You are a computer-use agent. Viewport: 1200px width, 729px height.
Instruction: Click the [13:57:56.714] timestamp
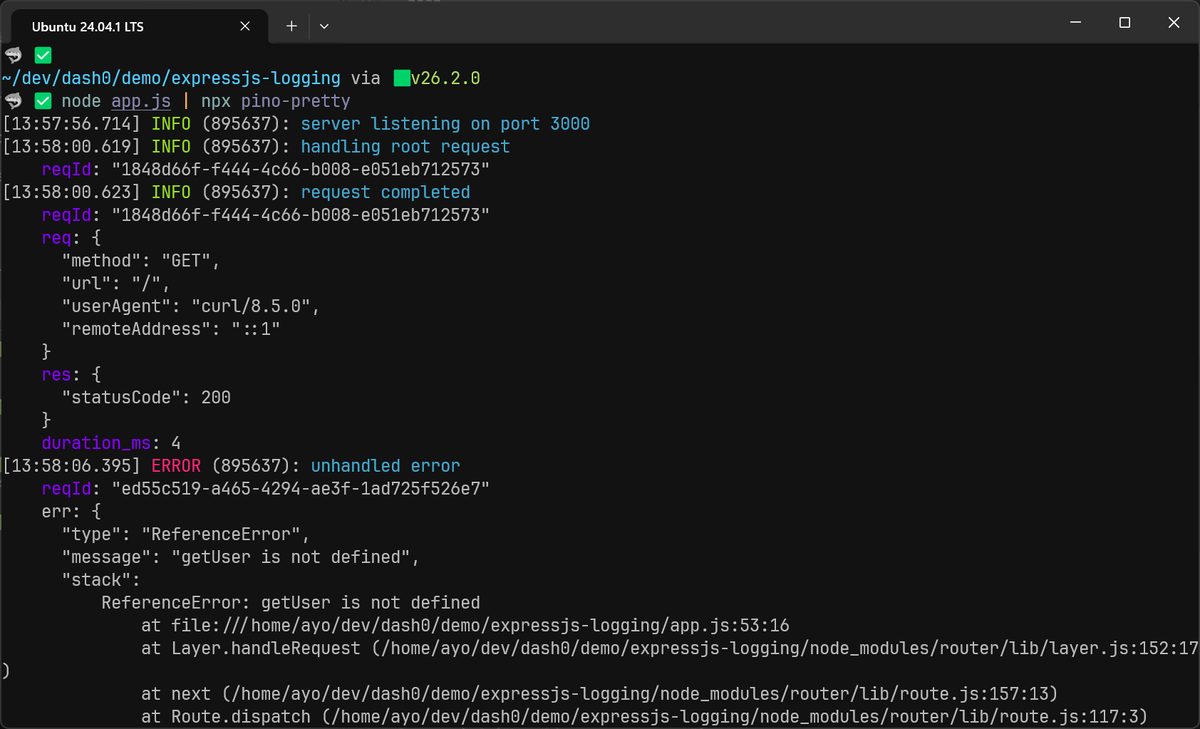click(x=72, y=124)
